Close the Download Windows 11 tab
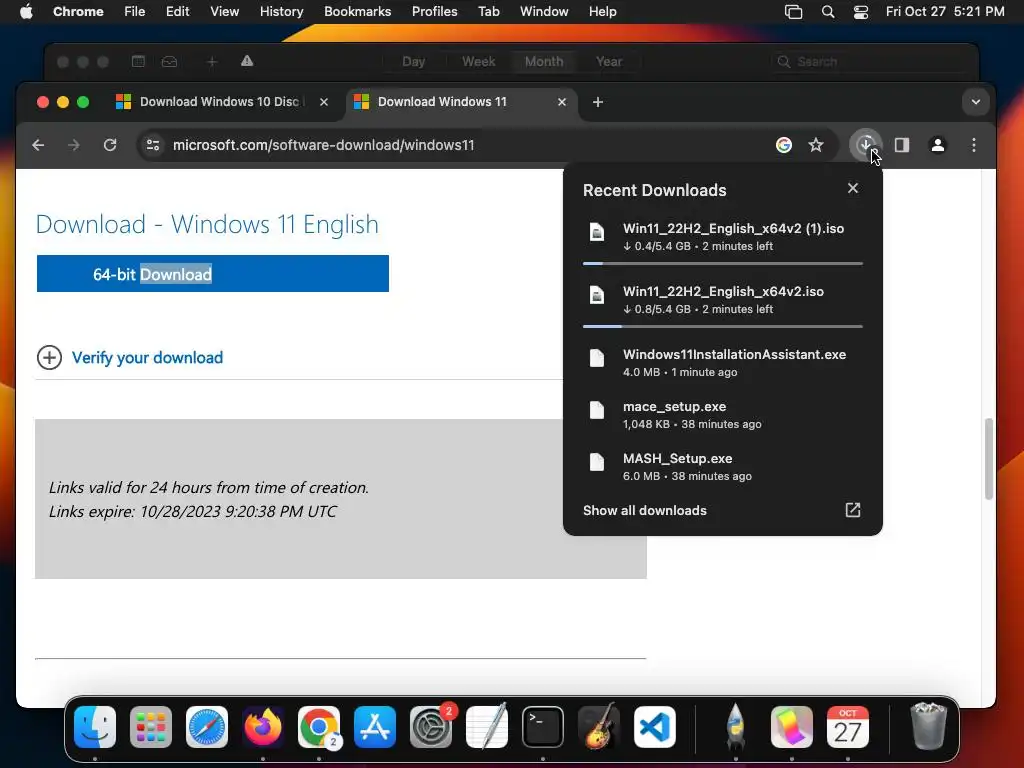 [562, 102]
